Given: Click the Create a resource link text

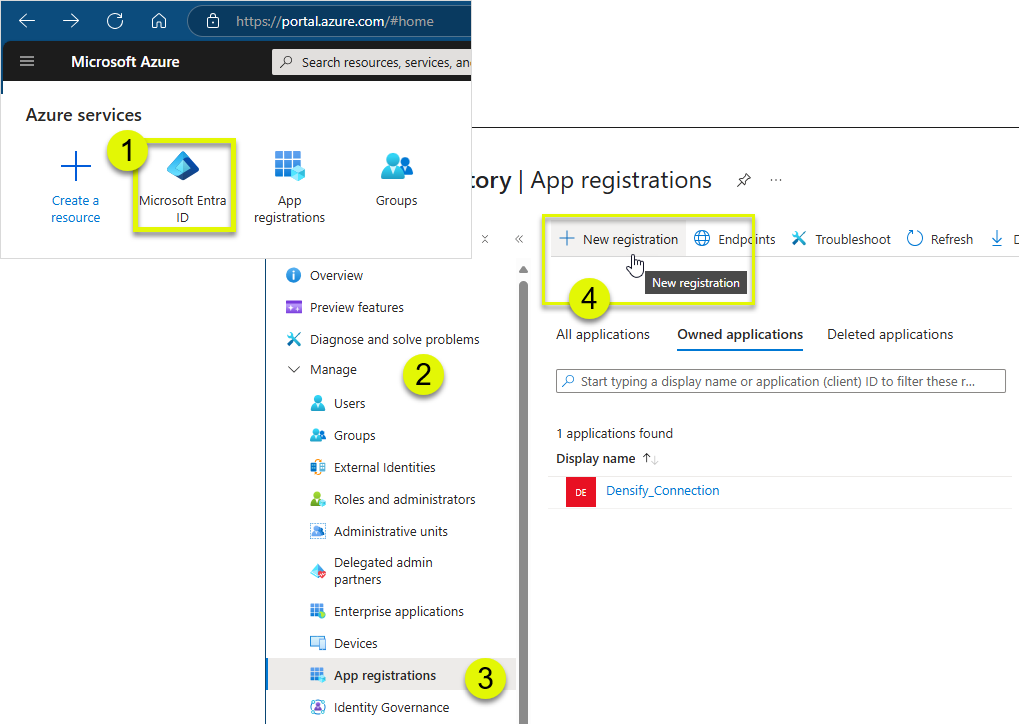Looking at the screenshot, I should point(75,209).
